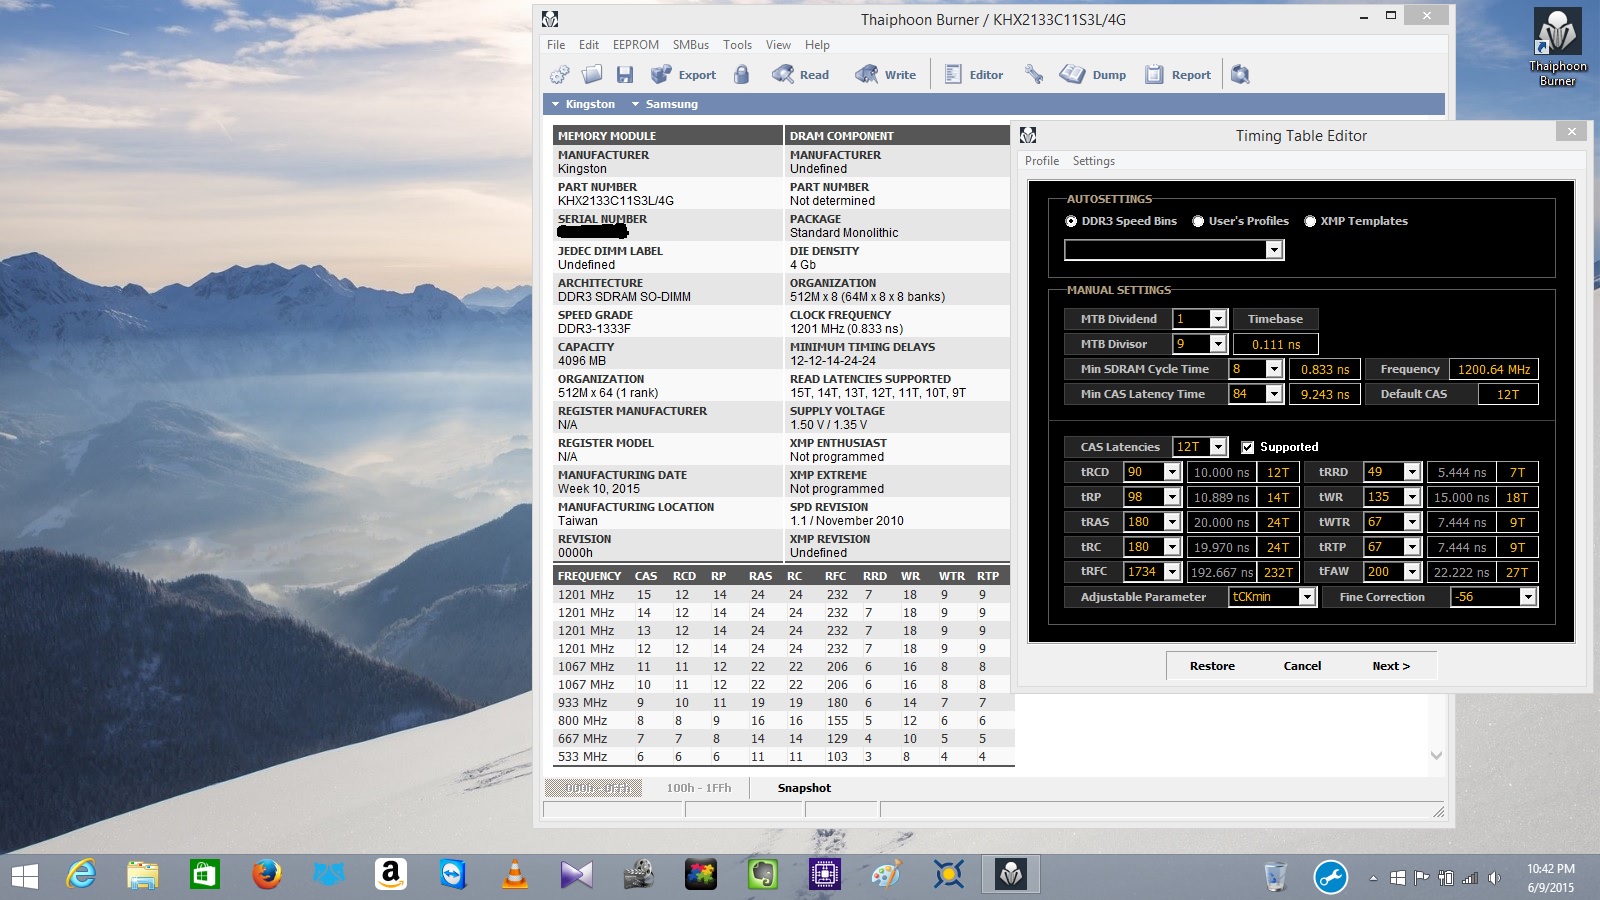Switch to the Snapshot tab
The width and height of the screenshot is (1600, 900).
(x=804, y=788)
